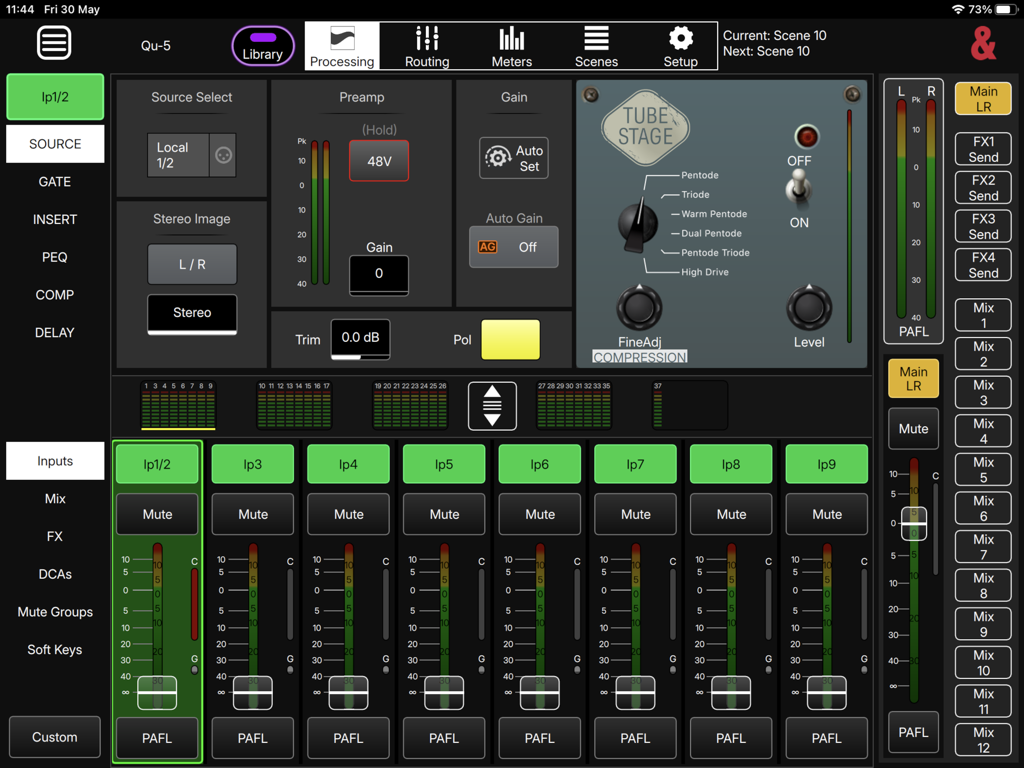The width and height of the screenshot is (1024, 768).
Task: Click the yellow Pol polarity swatch
Action: click(x=510, y=339)
